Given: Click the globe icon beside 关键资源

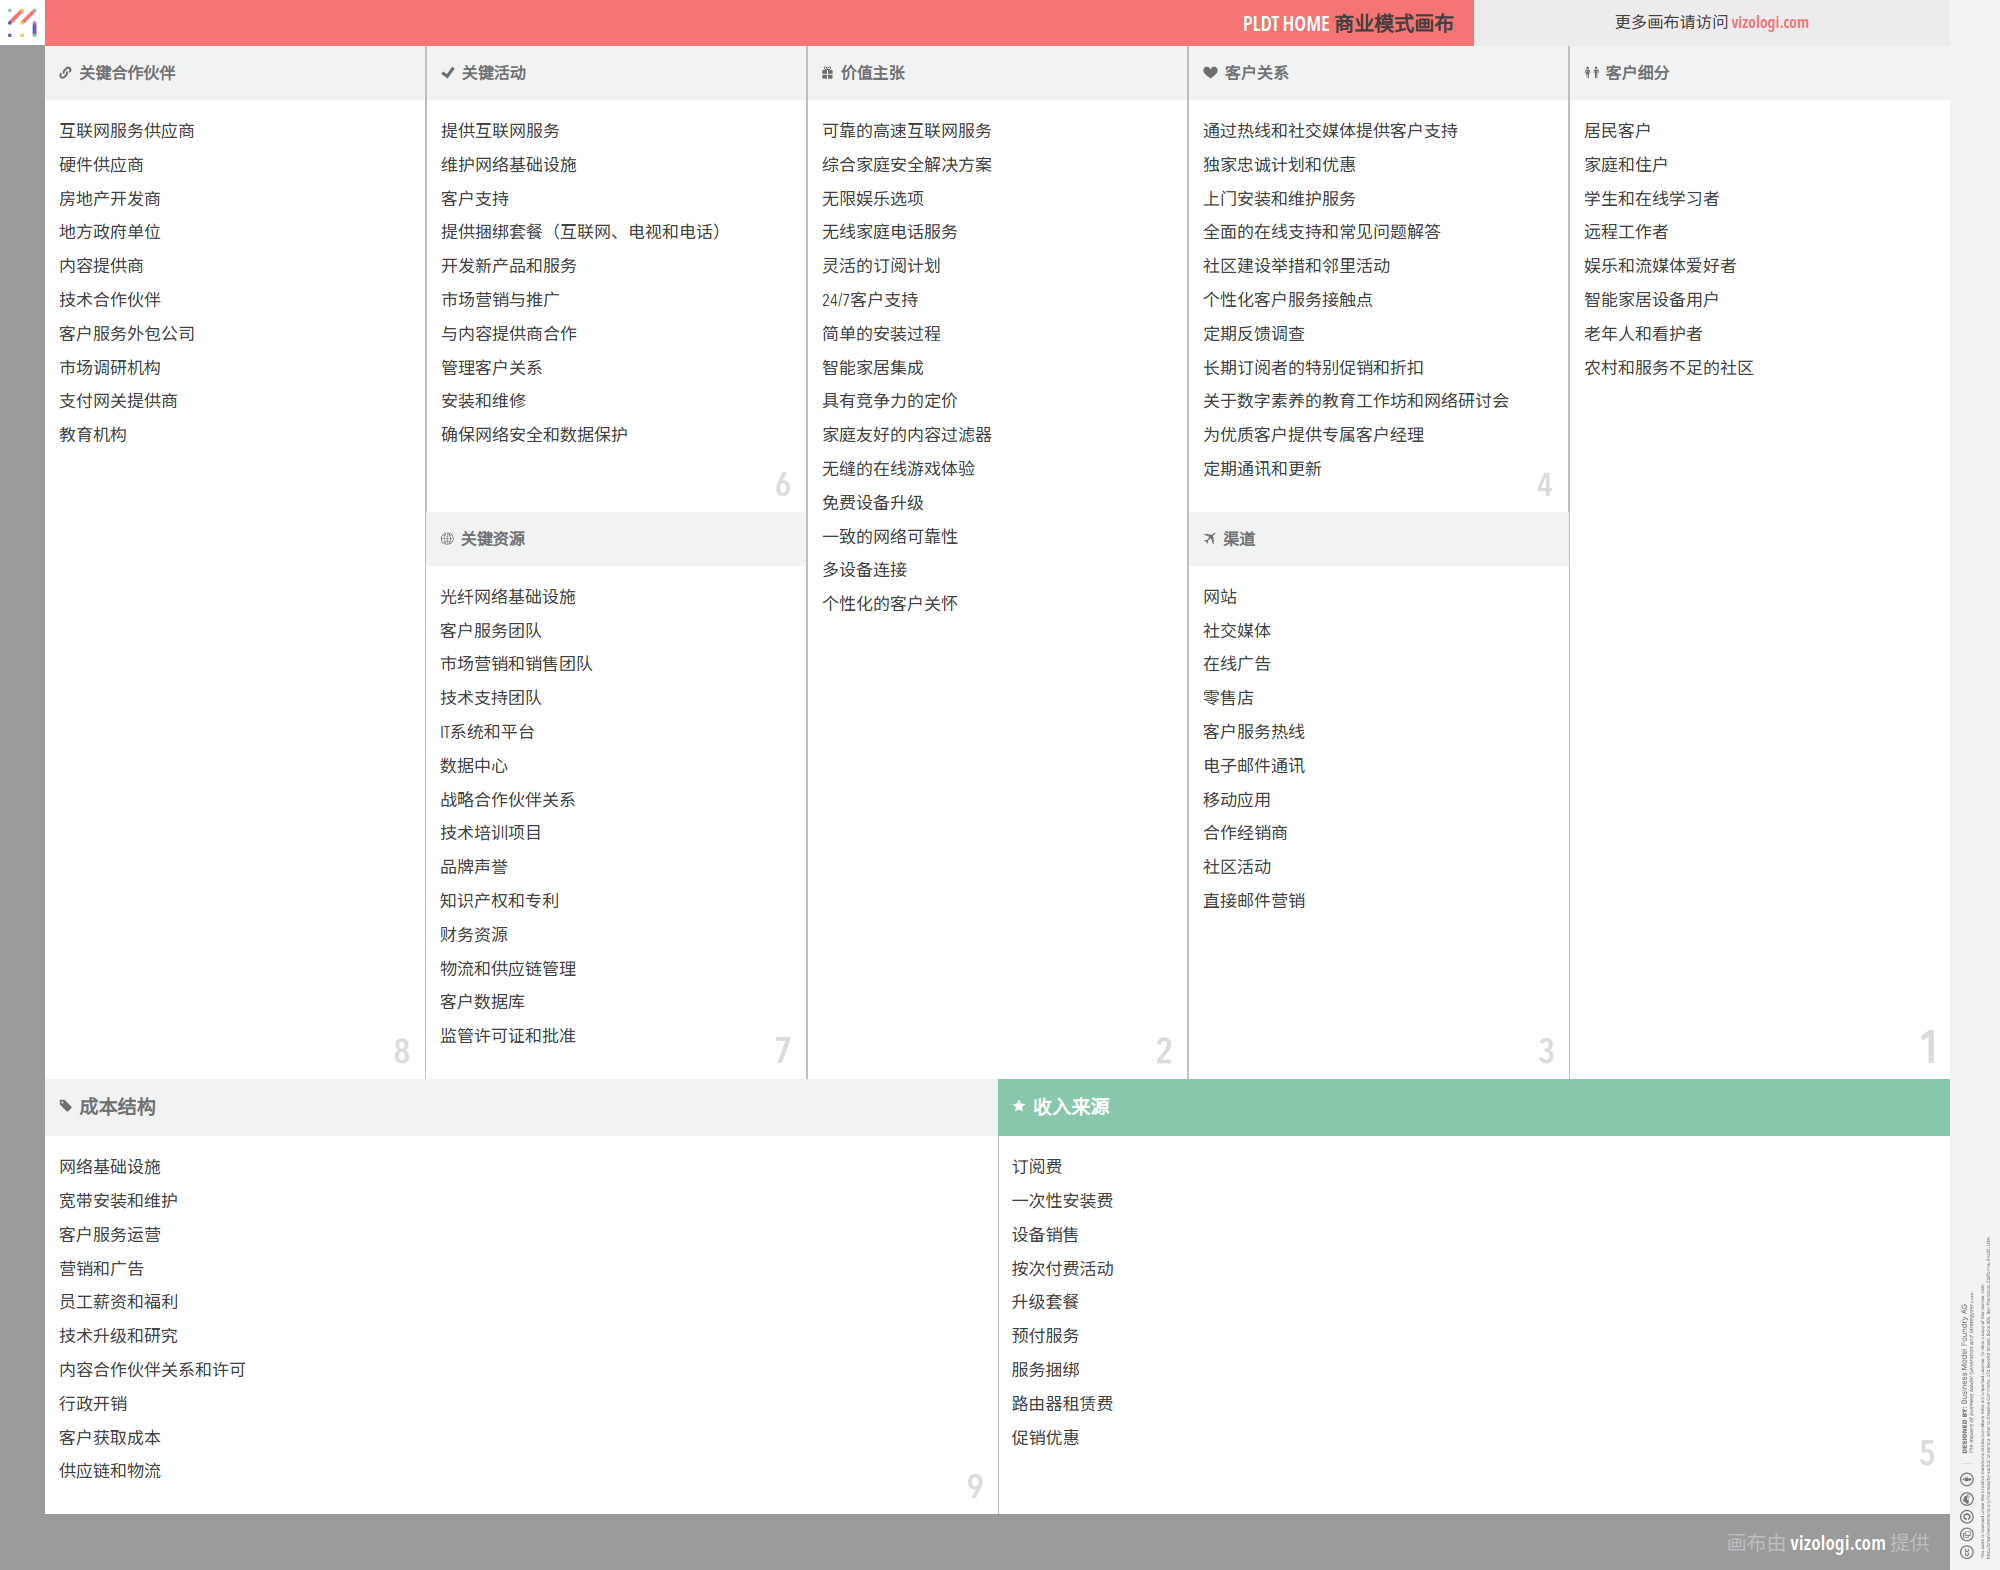Looking at the screenshot, I should (447, 539).
